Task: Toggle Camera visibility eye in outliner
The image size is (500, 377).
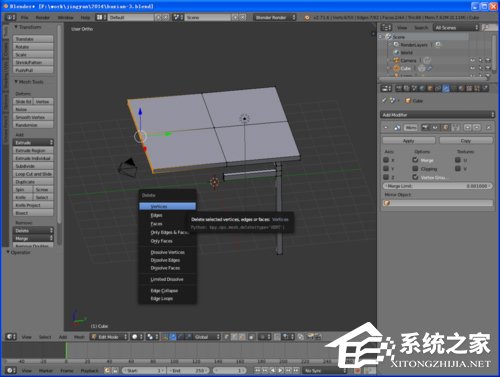Action: pyautogui.click(x=472, y=60)
